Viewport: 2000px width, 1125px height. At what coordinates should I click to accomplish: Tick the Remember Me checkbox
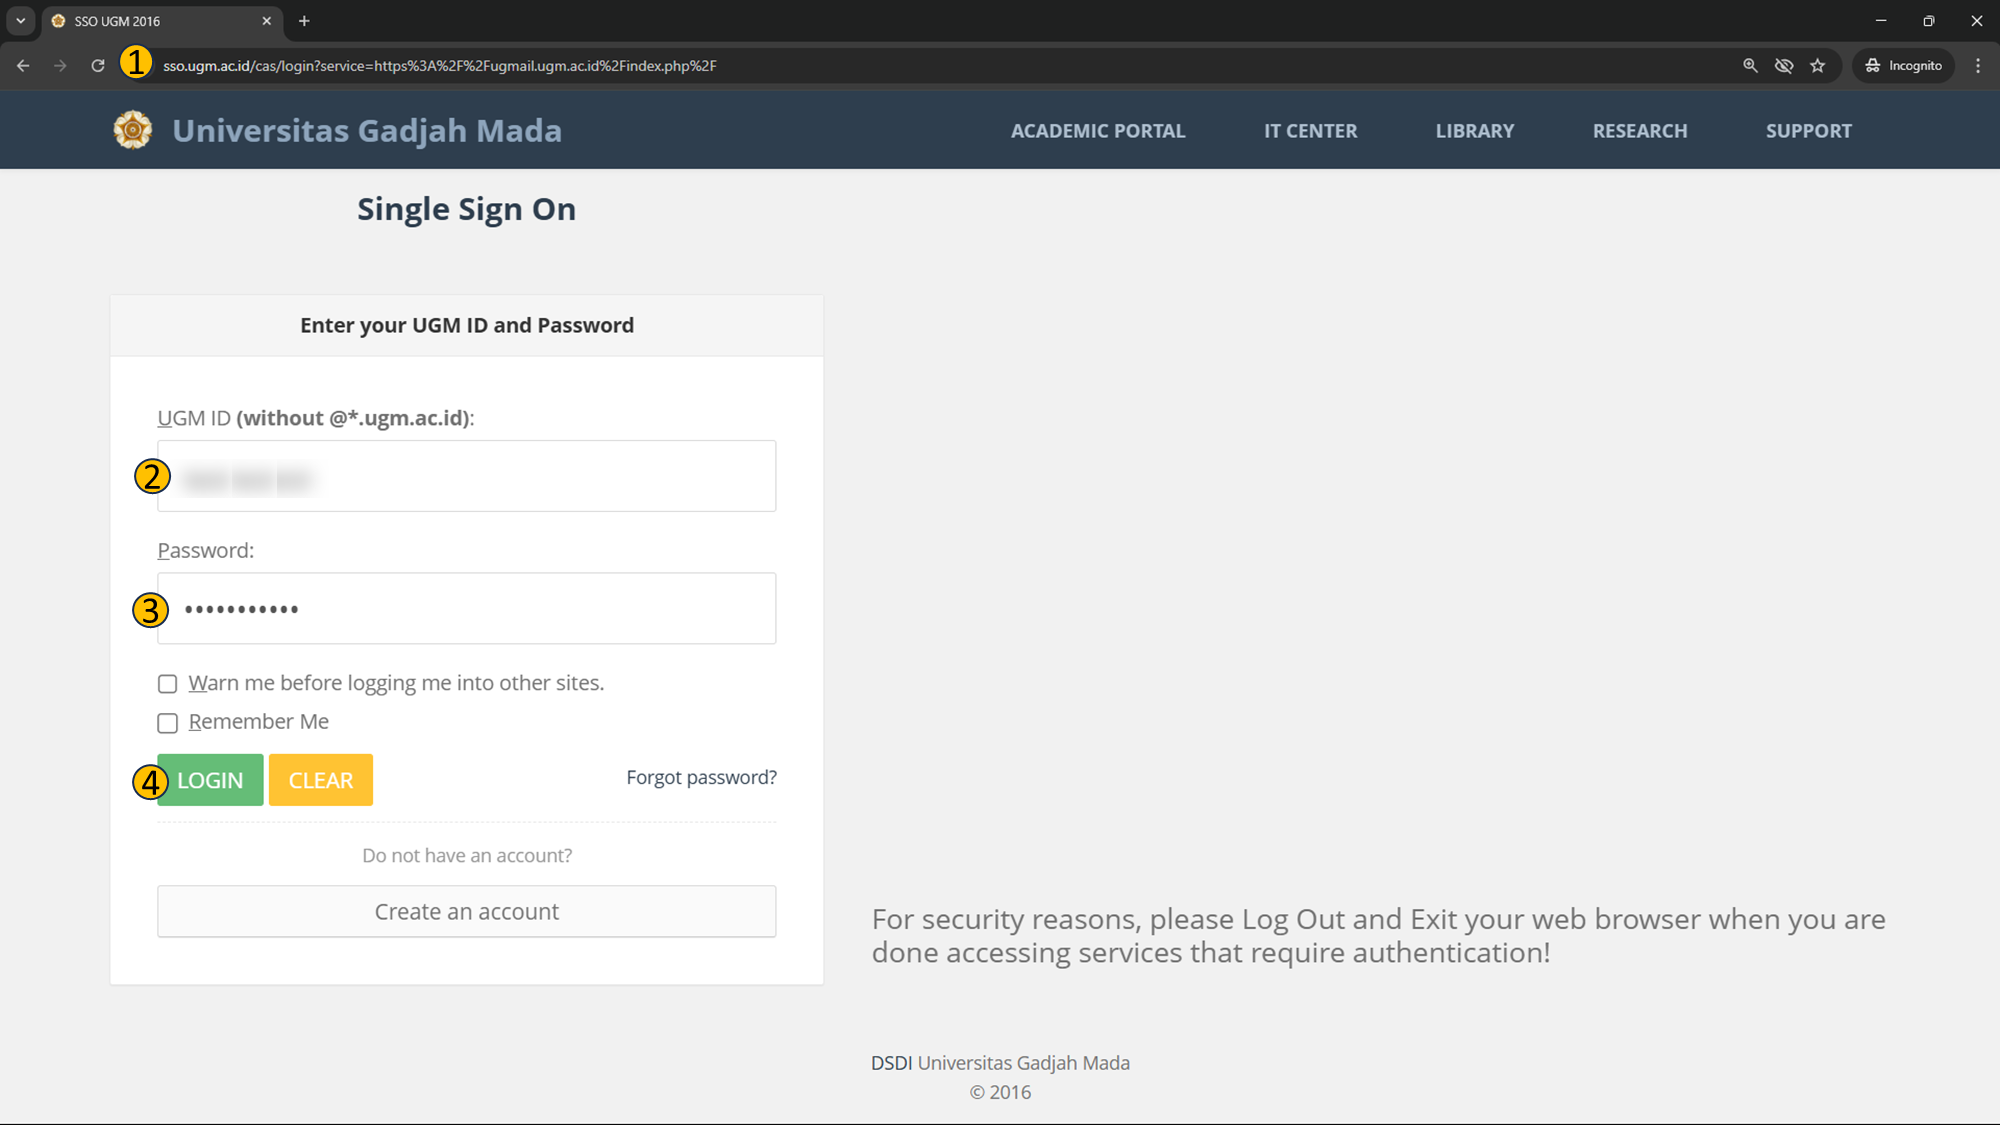click(168, 723)
